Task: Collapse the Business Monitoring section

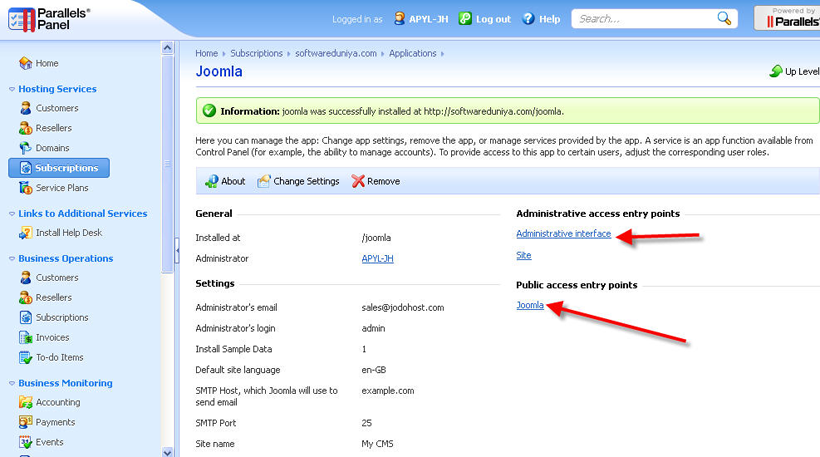Action: (12, 383)
